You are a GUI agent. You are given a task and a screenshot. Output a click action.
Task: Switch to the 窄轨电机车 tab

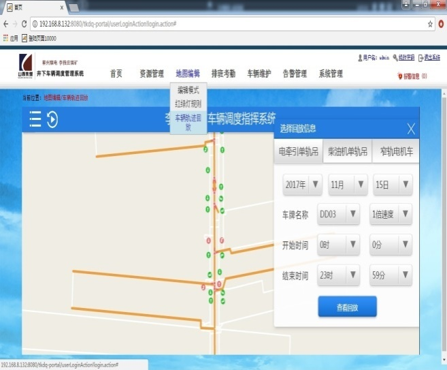point(396,152)
